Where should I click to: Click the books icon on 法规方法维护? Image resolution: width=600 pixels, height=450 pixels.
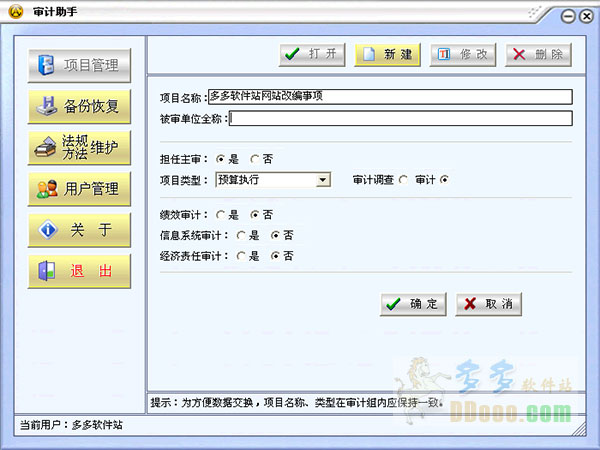click(x=46, y=147)
